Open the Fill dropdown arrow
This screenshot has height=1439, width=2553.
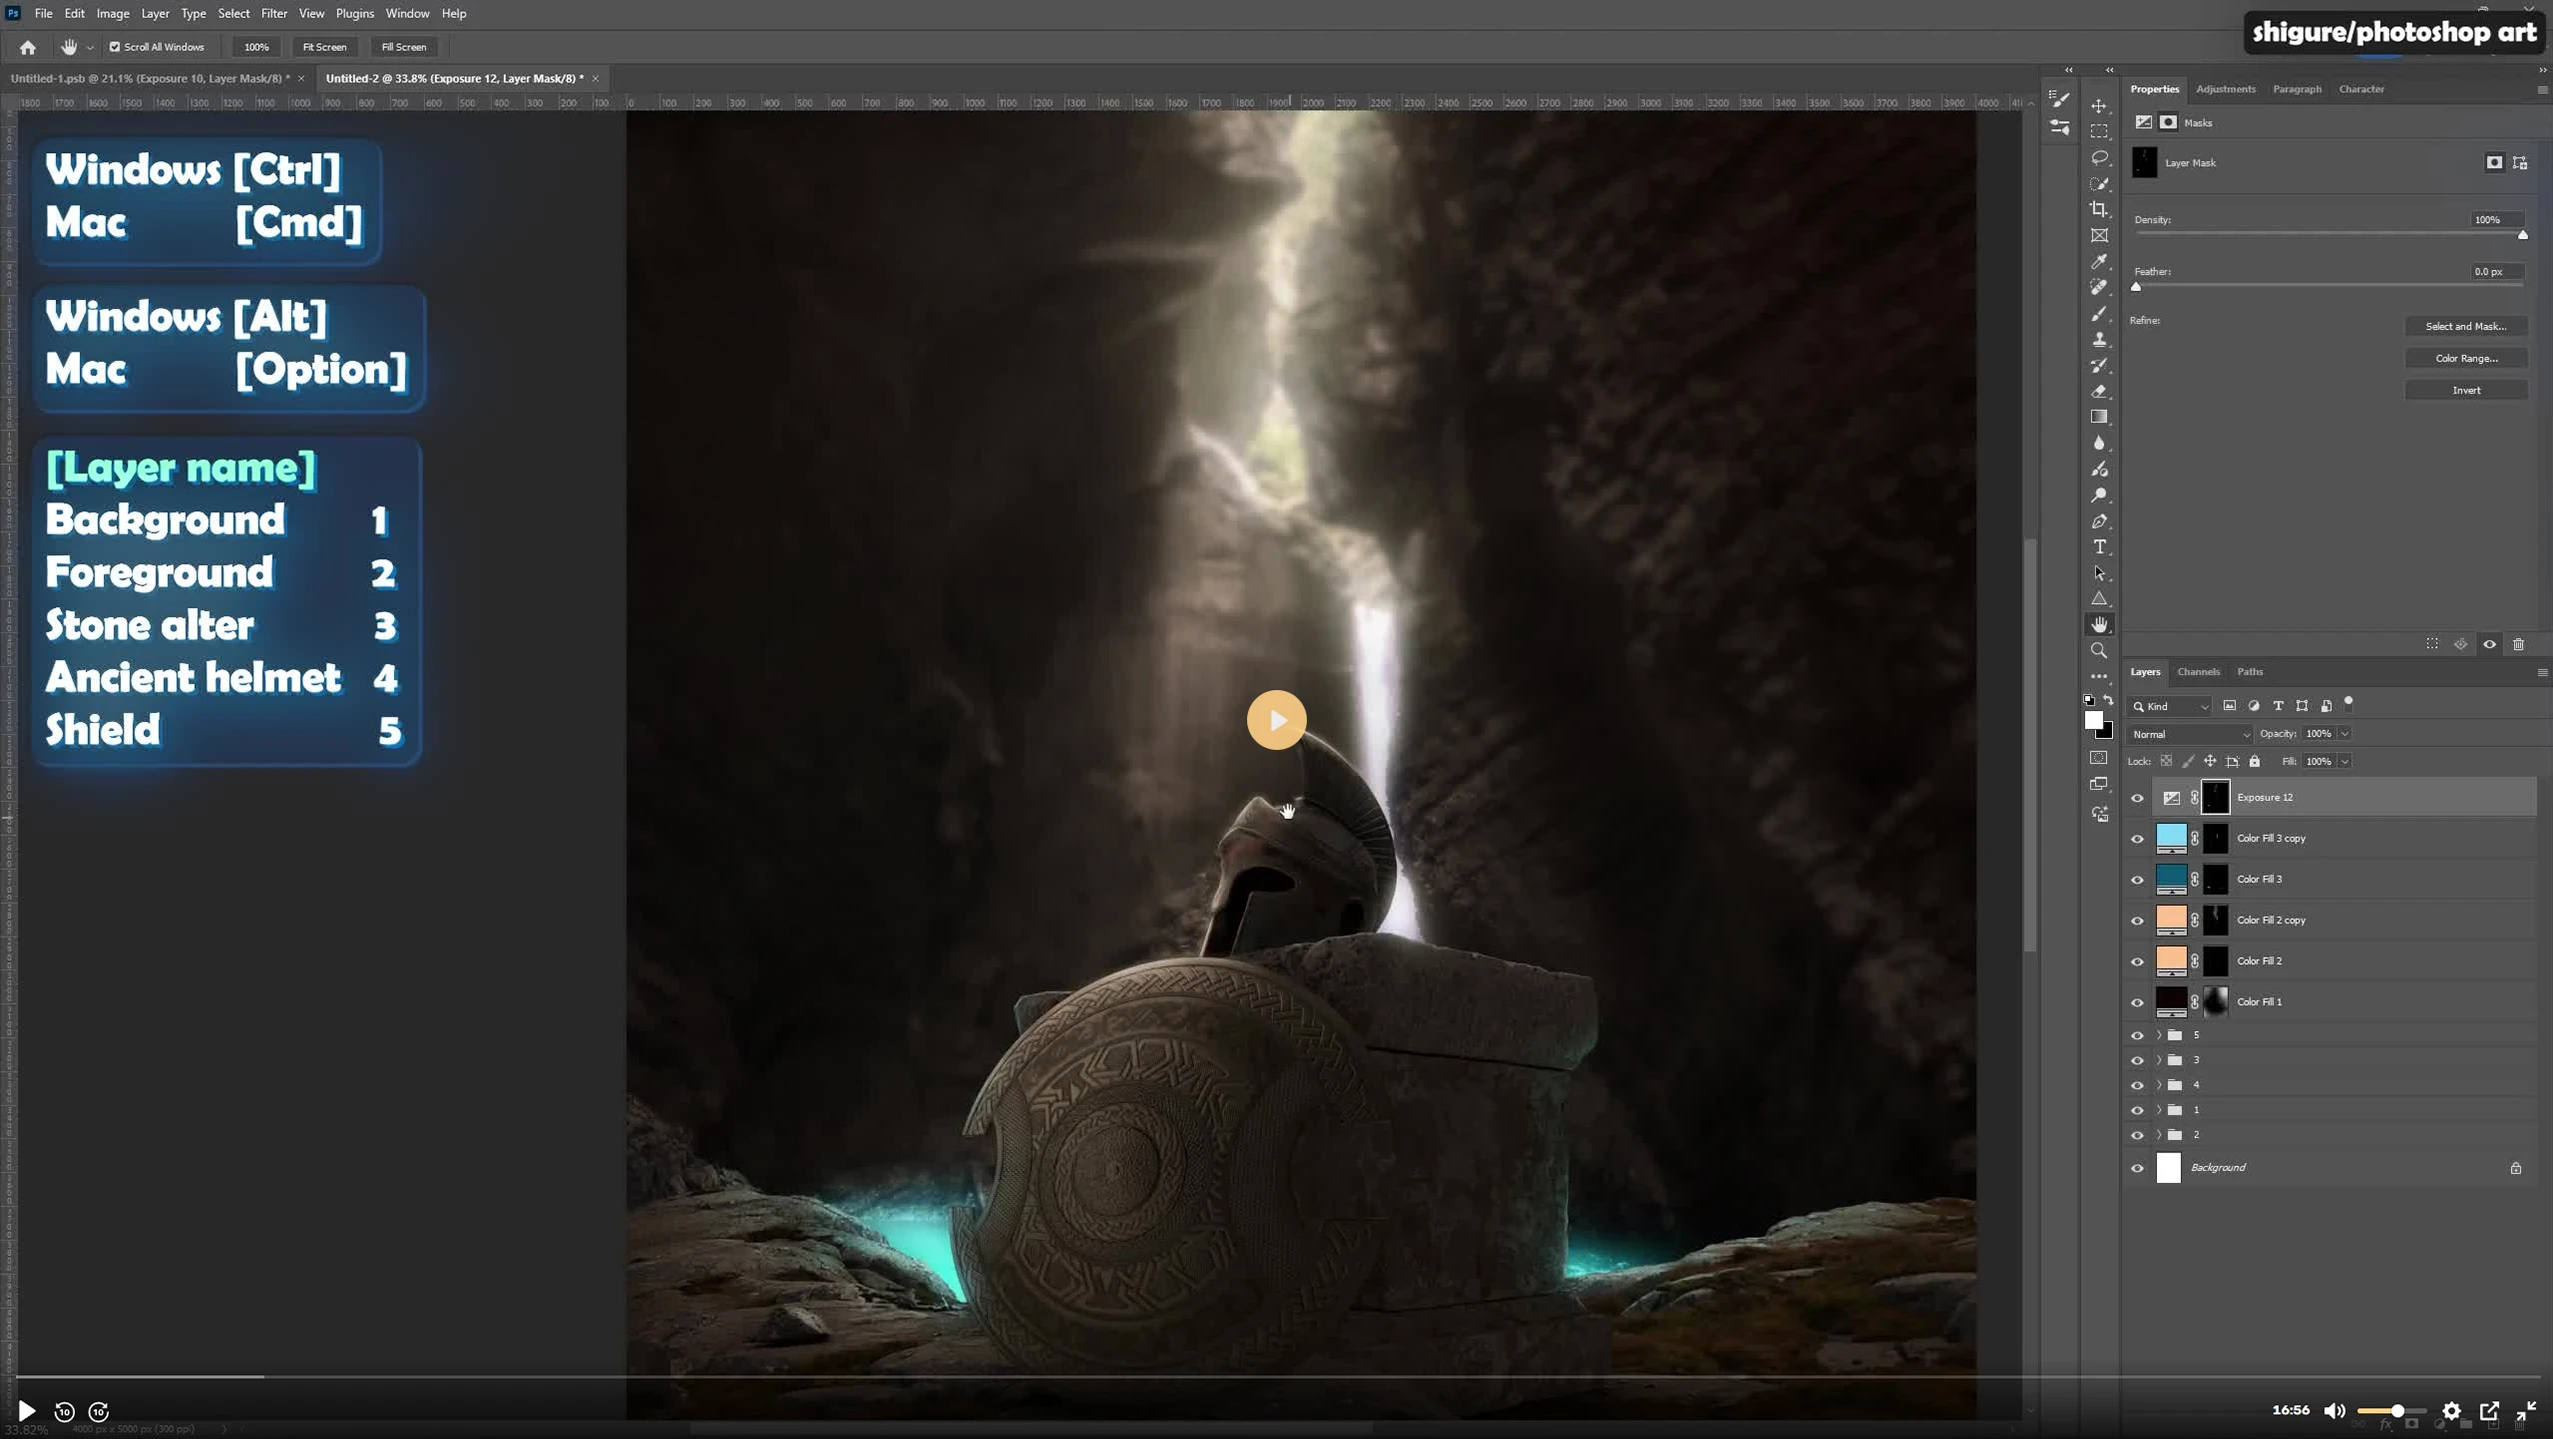[x=2344, y=761]
